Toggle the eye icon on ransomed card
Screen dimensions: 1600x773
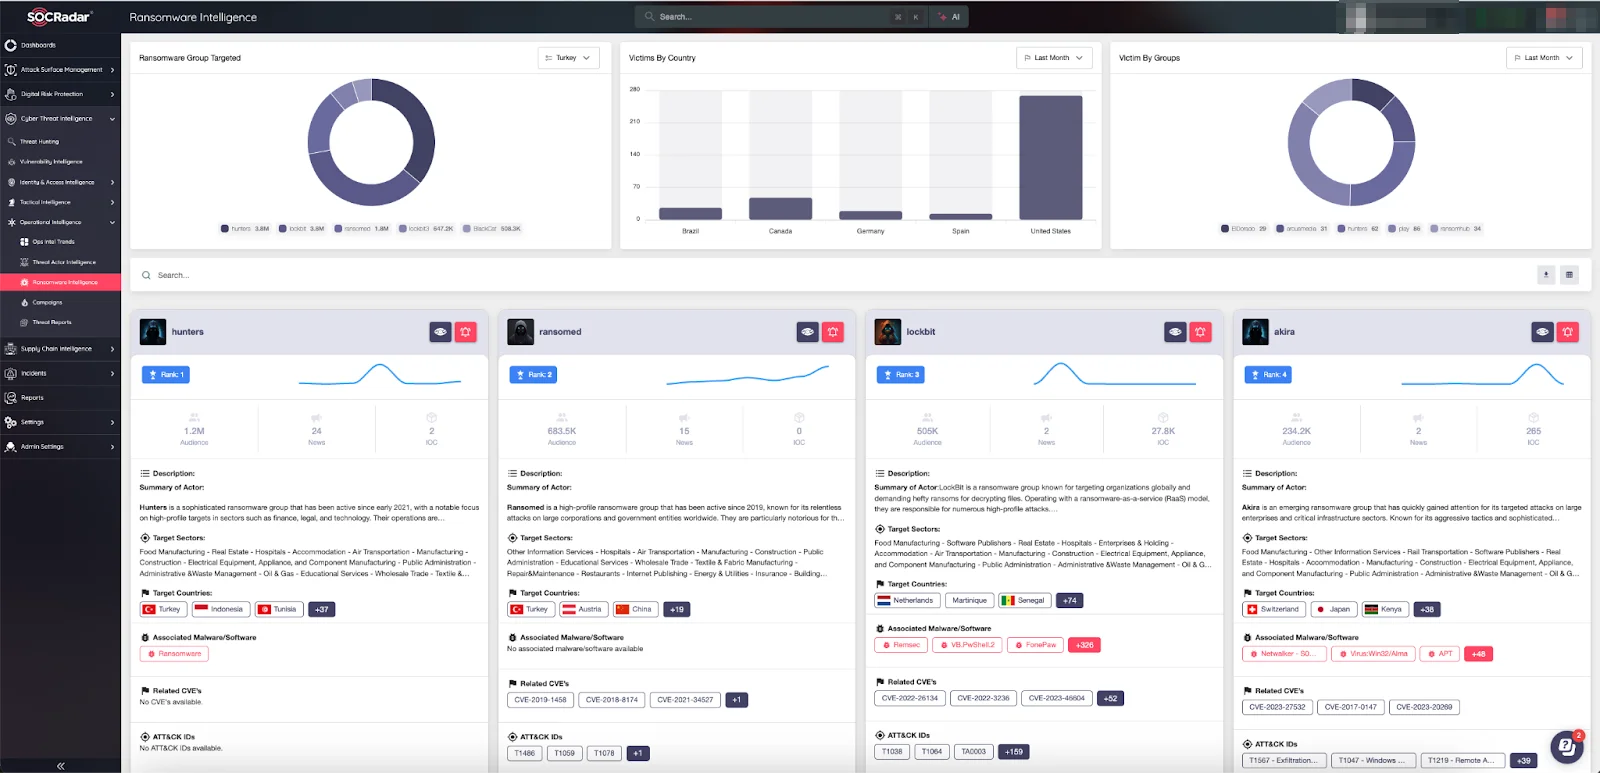808,332
